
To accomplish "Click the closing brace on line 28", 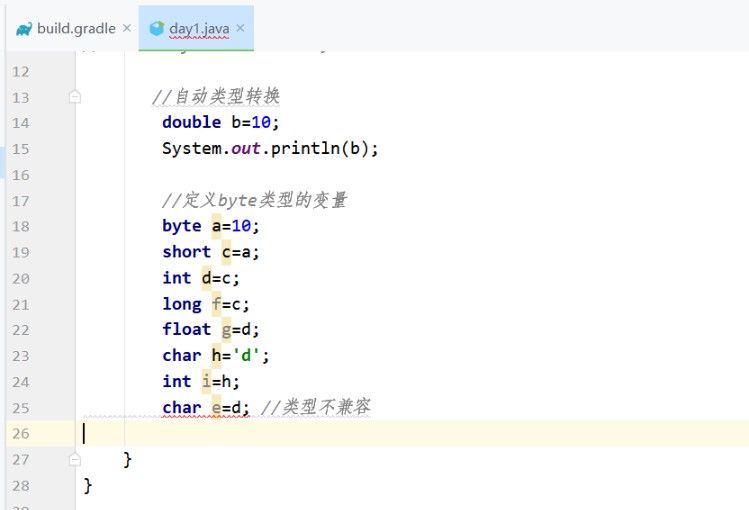I will (87, 486).
